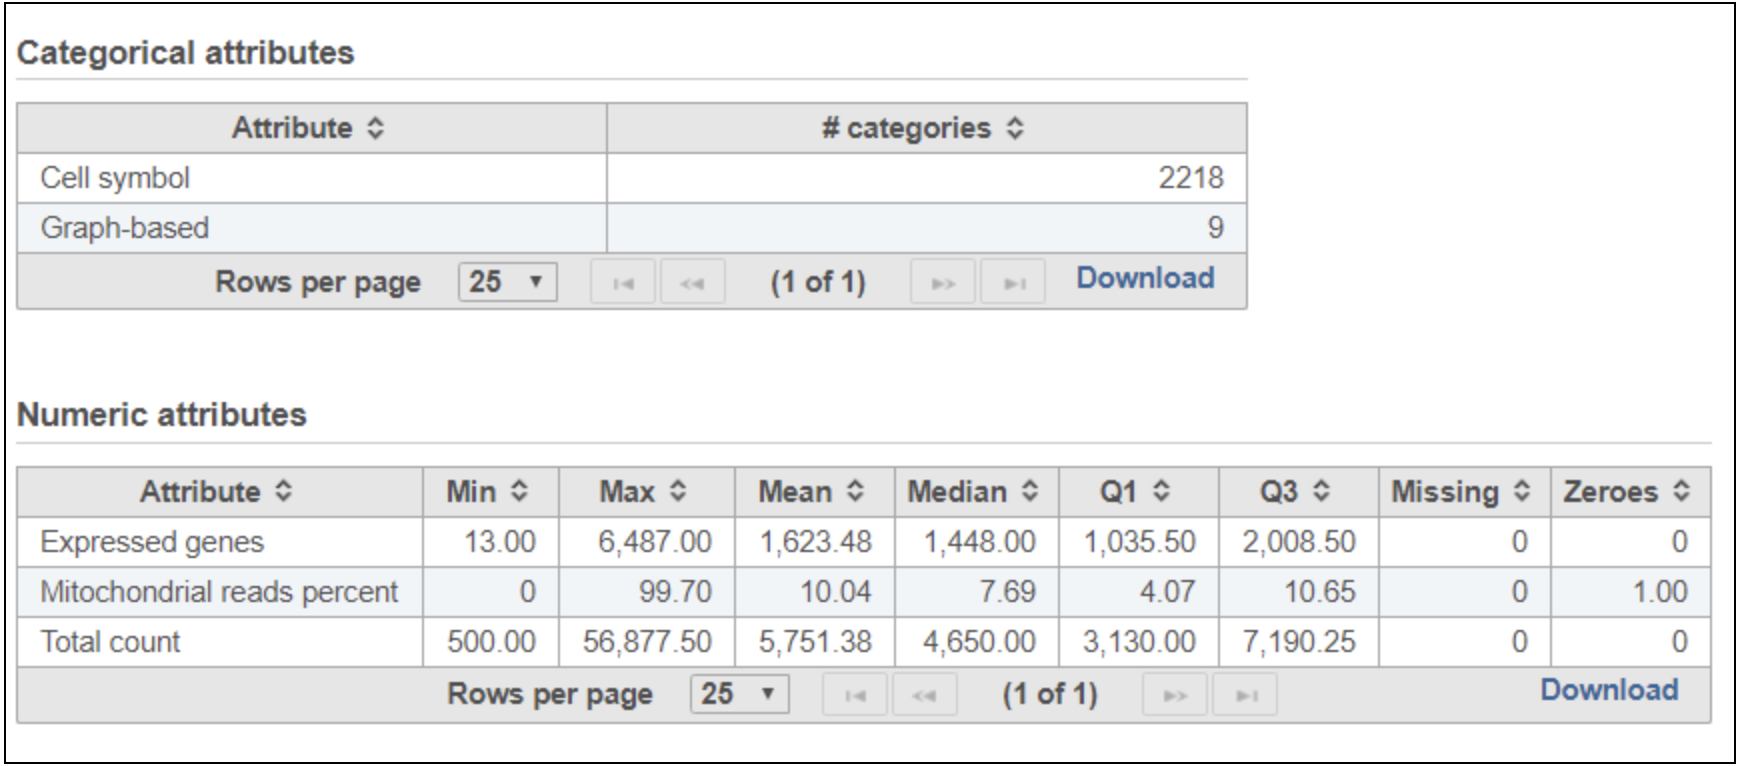Select the Mitochondrial reads percent row
This screenshot has height=766, width=1738.
[219, 592]
